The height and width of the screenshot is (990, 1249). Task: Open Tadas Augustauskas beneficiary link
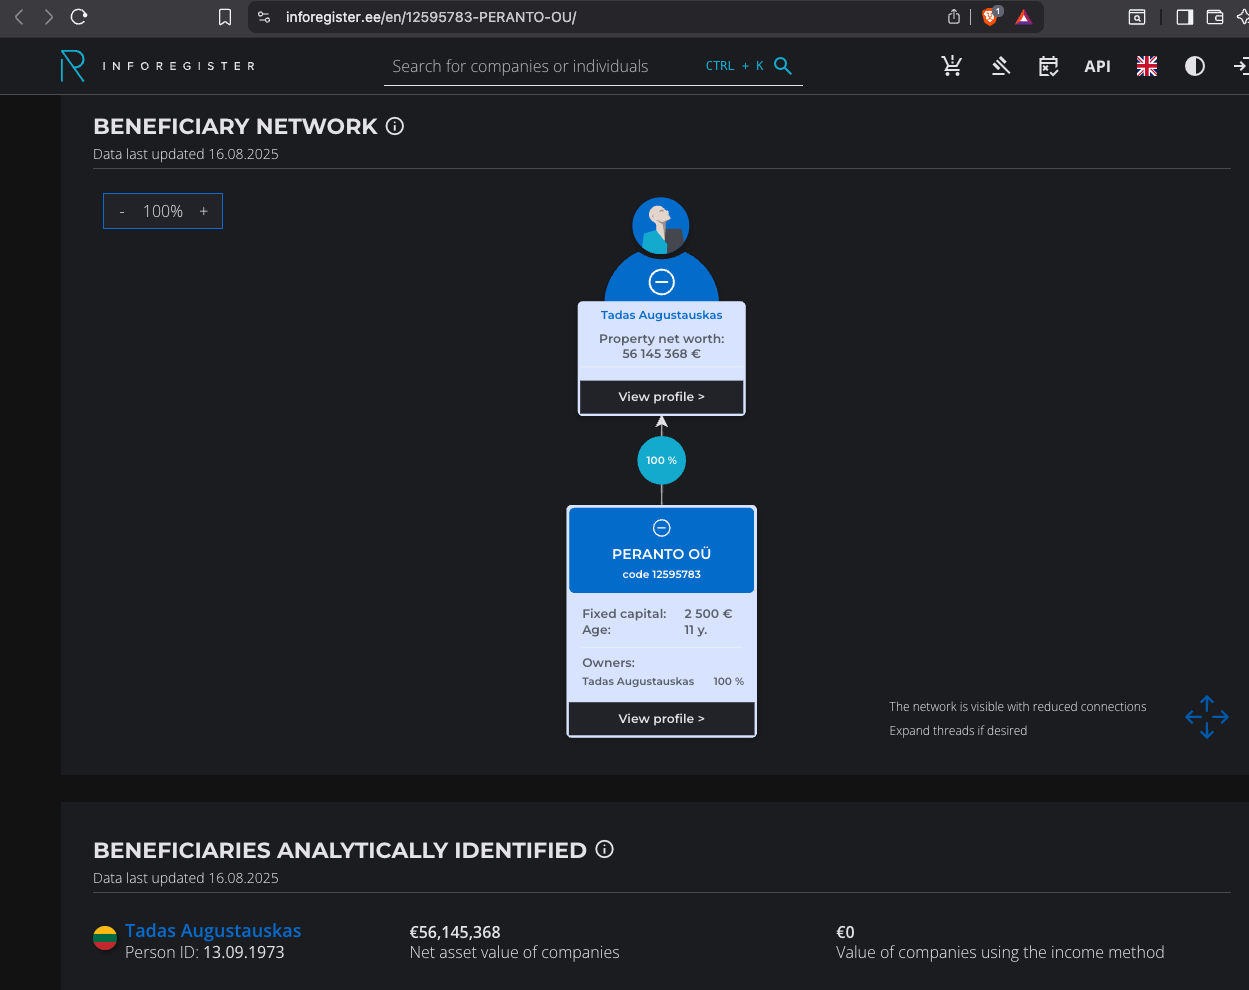pos(213,931)
